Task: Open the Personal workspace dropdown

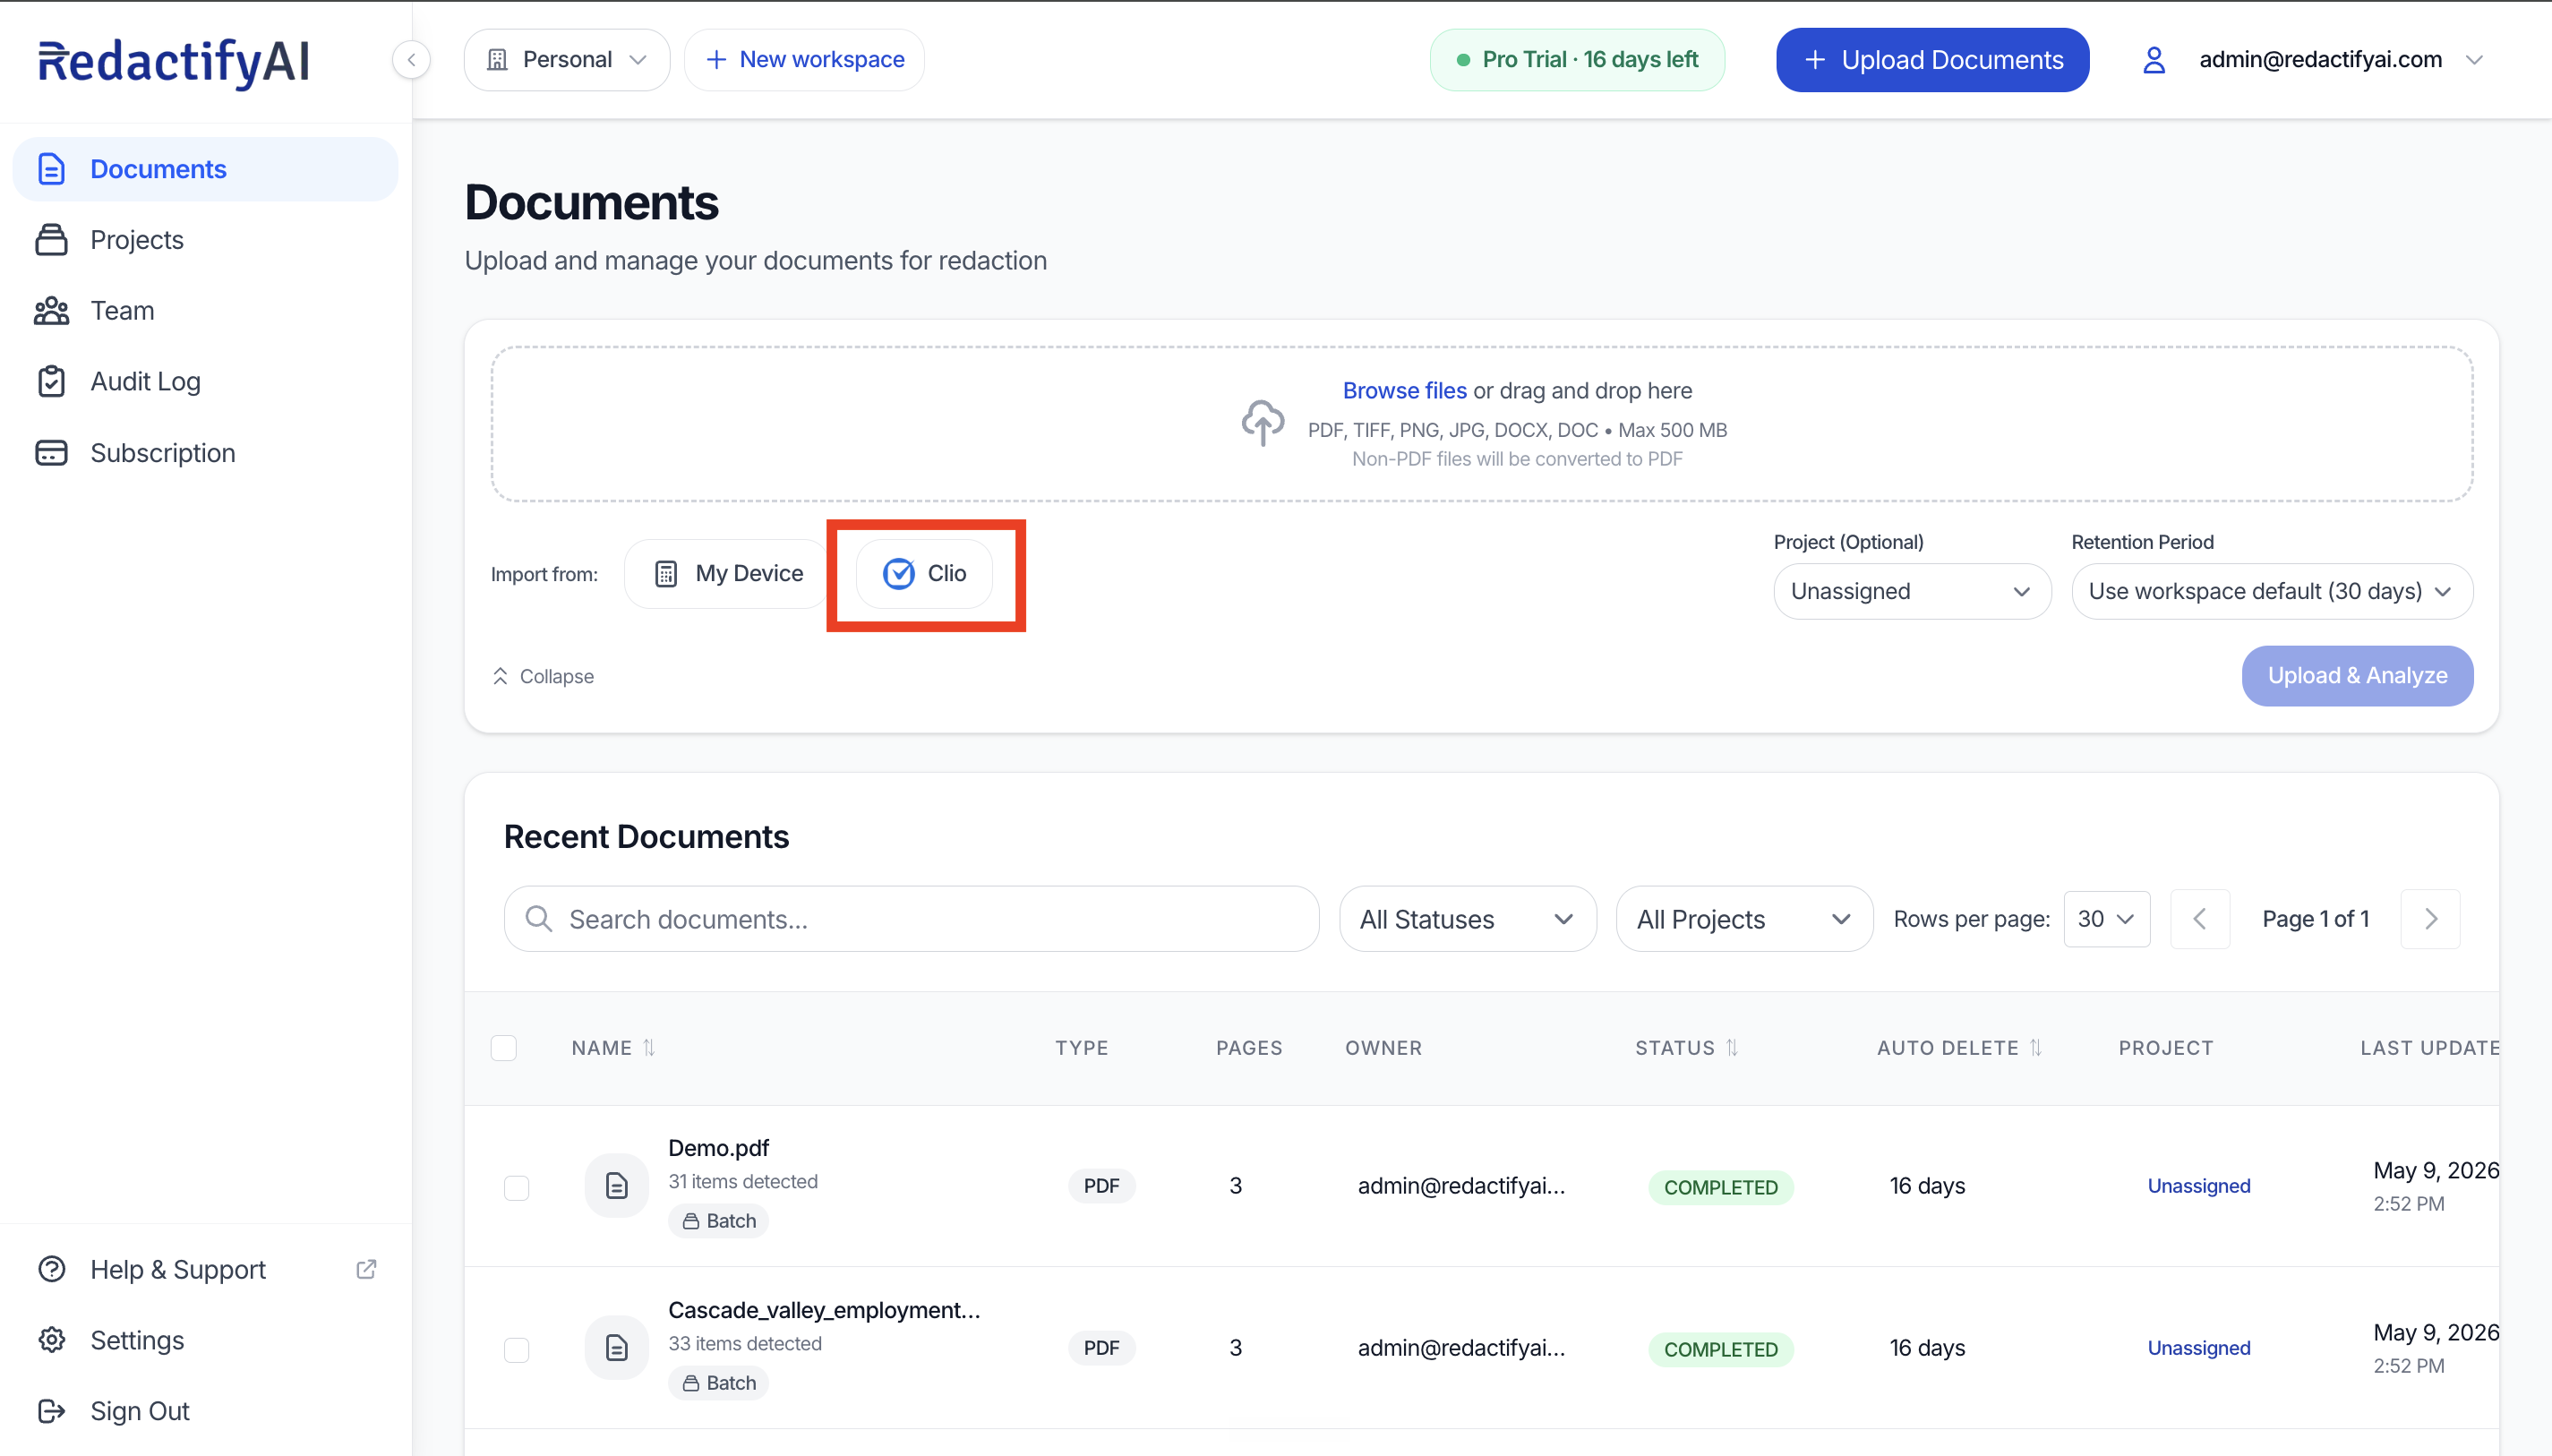Action: tap(567, 60)
